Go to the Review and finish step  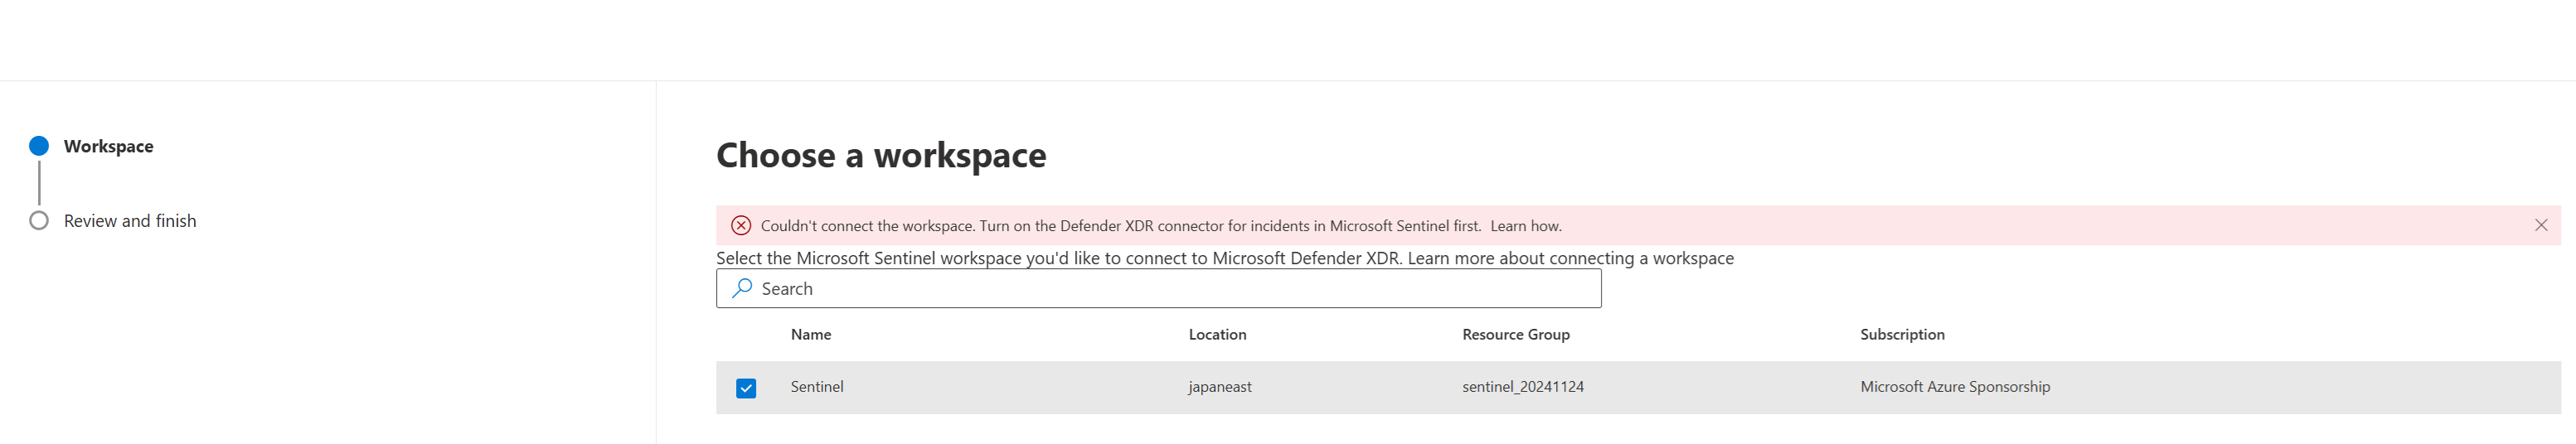(x=130, y=221)
